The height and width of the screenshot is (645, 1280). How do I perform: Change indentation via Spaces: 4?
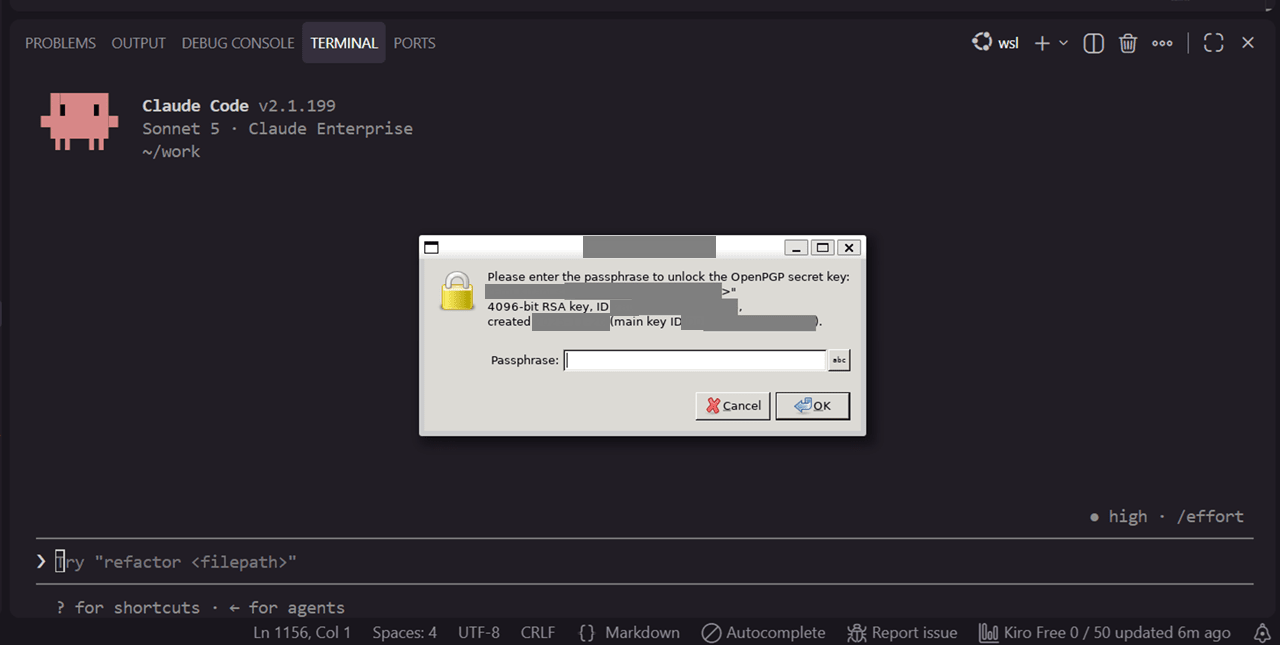point(405,633)
